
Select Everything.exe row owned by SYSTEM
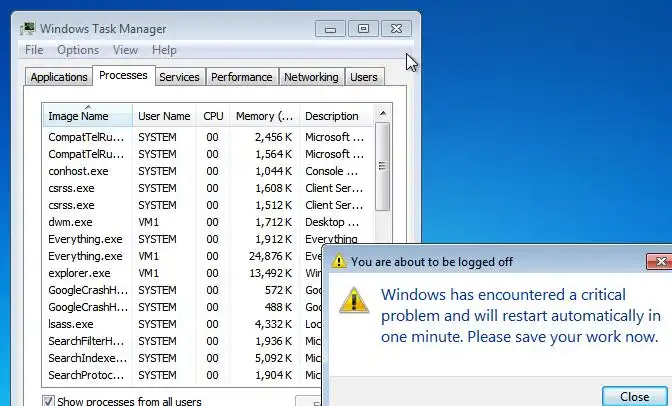click(x=208, y=239)
